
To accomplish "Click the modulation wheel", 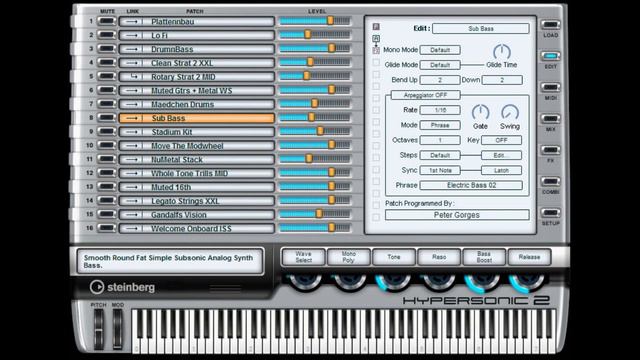I will [x=118, y=329].
